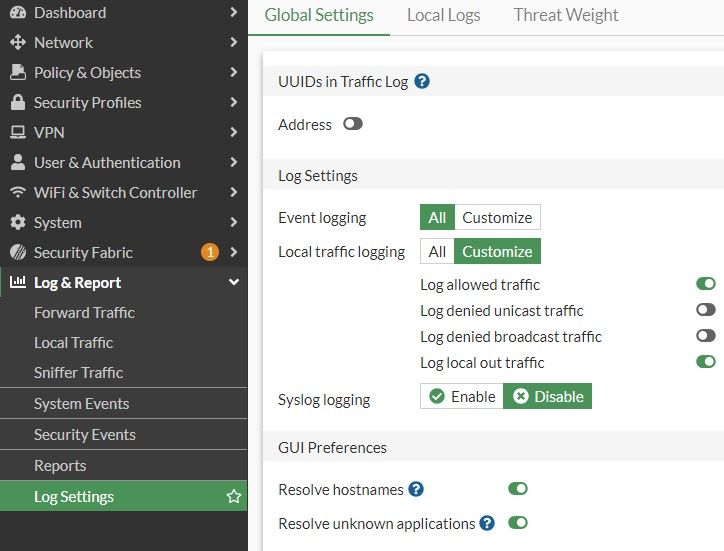Screen dimensions: 724x551
Task: Expand the User & Authentication chevron
Action: coord(233,163)
